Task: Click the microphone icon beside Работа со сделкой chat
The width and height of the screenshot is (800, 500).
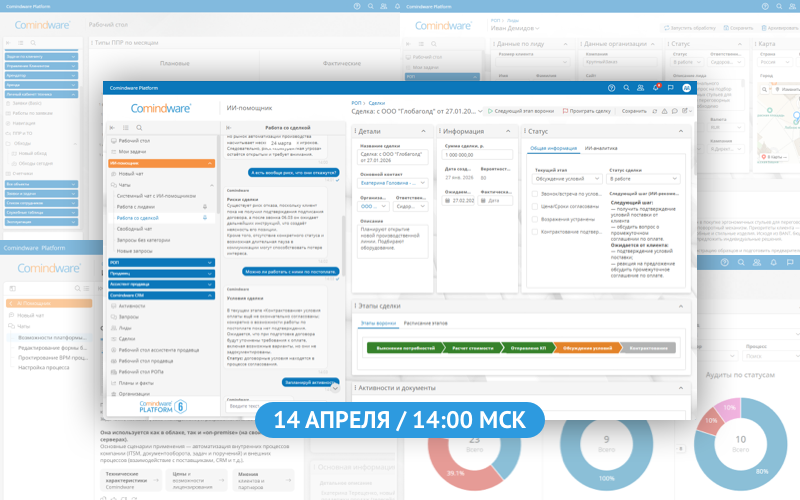Action: (205, 218)
